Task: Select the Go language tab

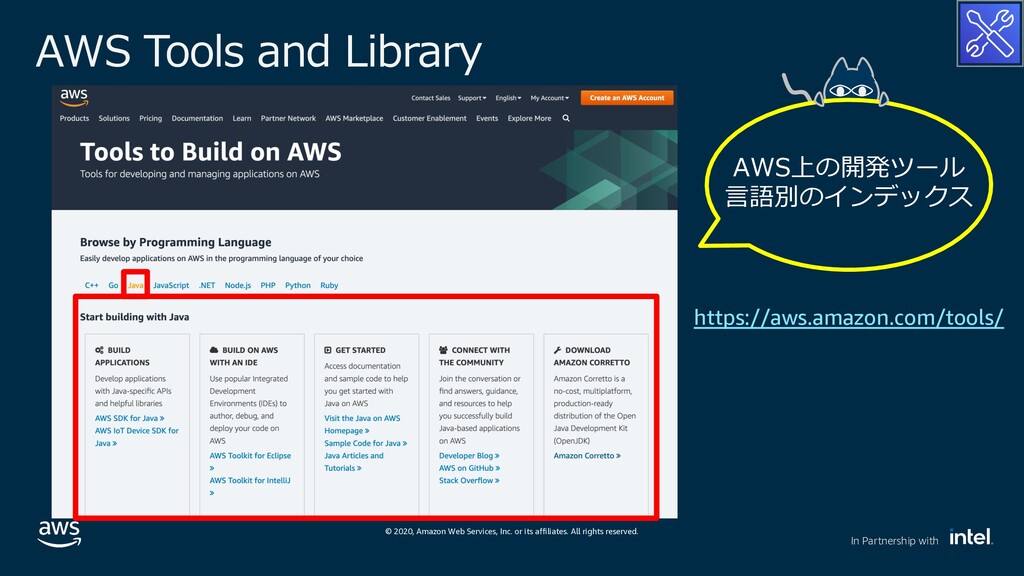Action: click(x=113, y=285)
